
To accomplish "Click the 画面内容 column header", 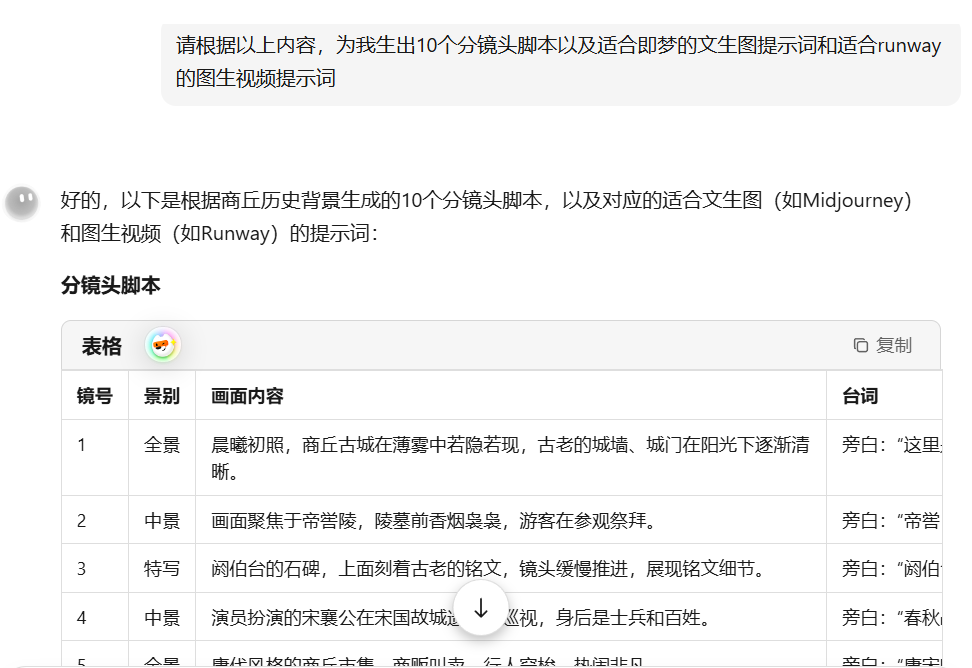I will click(247, 396).
